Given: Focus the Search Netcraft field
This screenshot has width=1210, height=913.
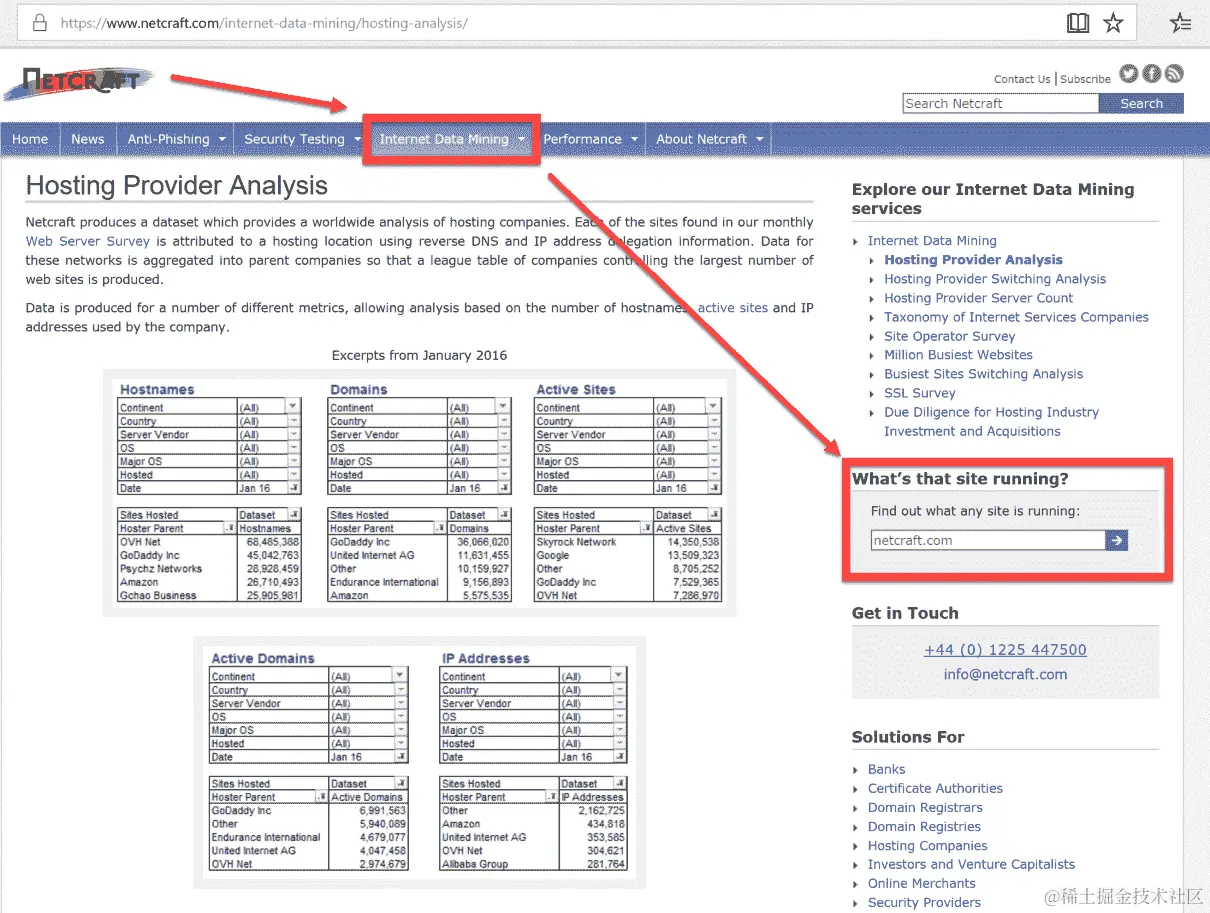Looking at the screenshot, I should [x=1000, y=103].
